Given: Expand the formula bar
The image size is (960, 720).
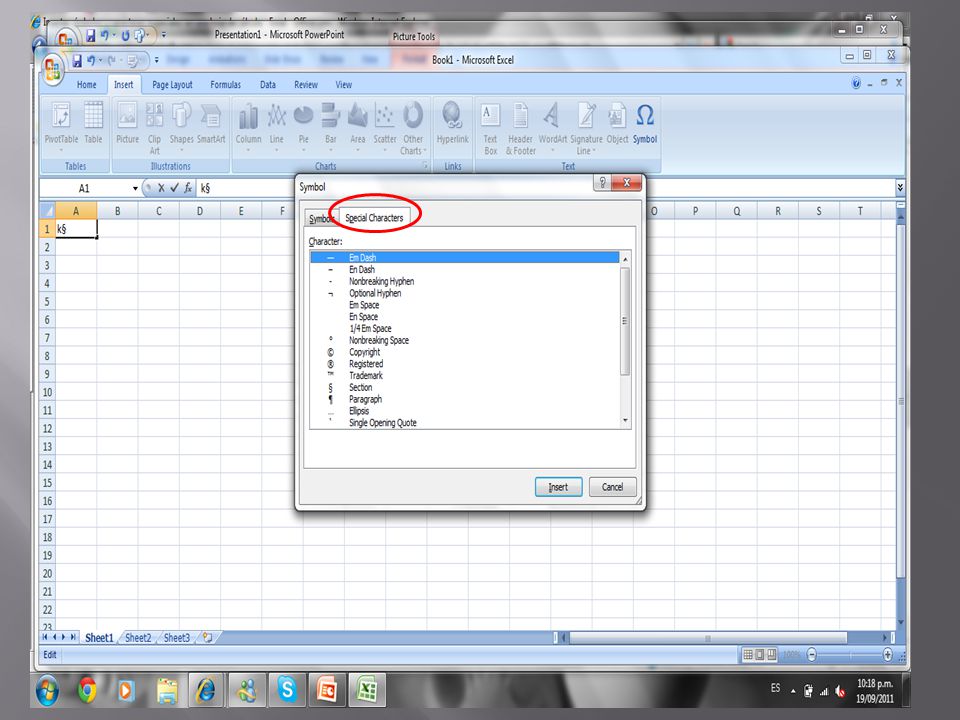Looking at the screenshot, I should [x=900, y=187].
